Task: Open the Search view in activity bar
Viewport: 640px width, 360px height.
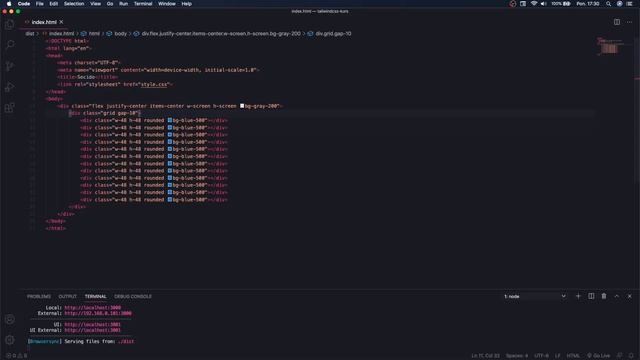Action: point(9,44)
